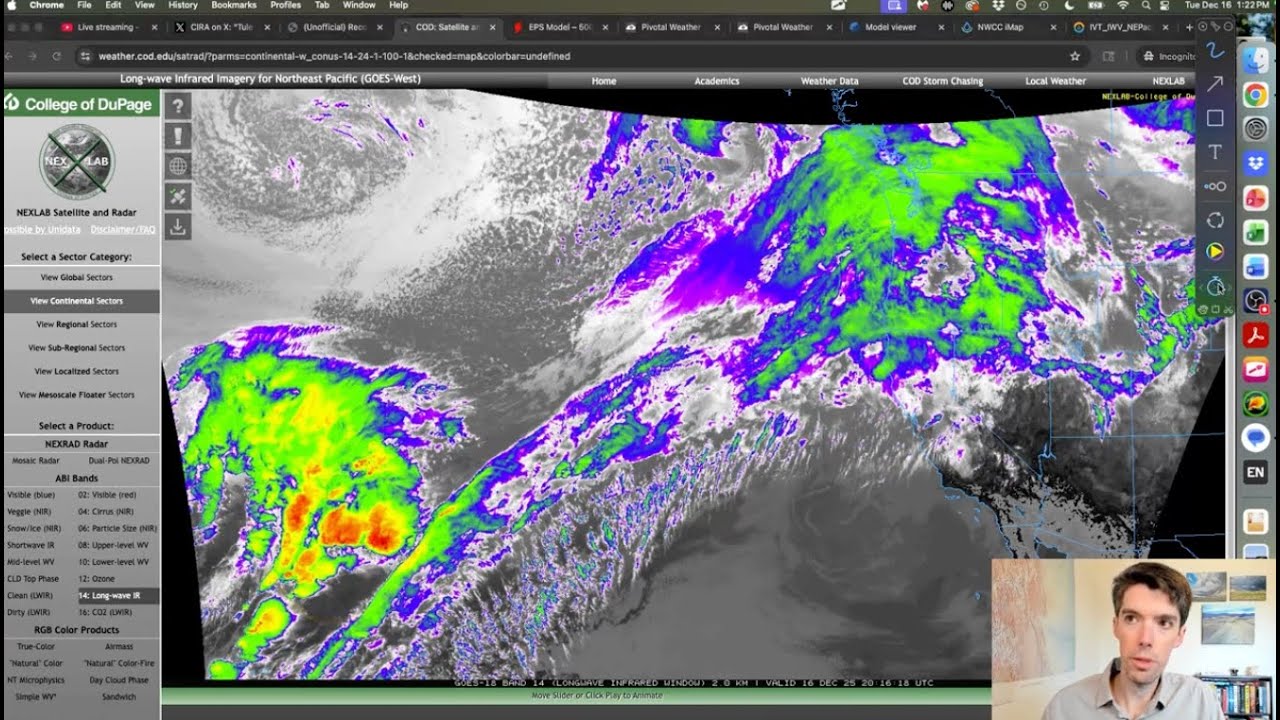Select Airmass RGB product
The width and height of the screenshot is (1280, 720).
click(x=119, y=646)
